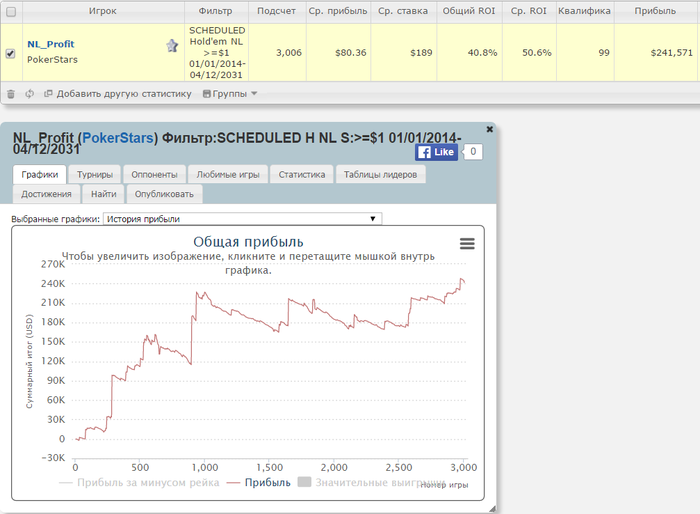The image size is (700, 514).
Task: Sort by Ср. прибыль column header
Action: click(x=338, y=11)
